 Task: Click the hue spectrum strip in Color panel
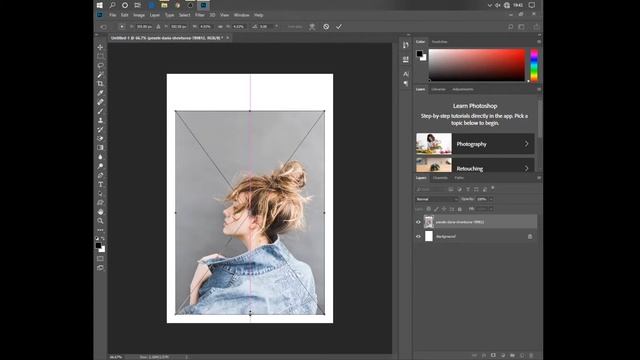coord(534,65)
